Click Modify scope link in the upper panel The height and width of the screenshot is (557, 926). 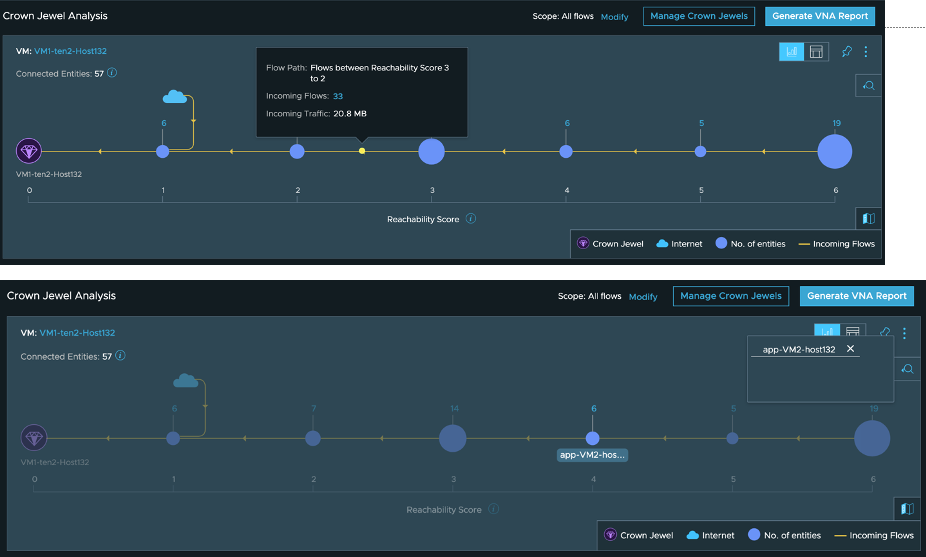coord(615,17)
